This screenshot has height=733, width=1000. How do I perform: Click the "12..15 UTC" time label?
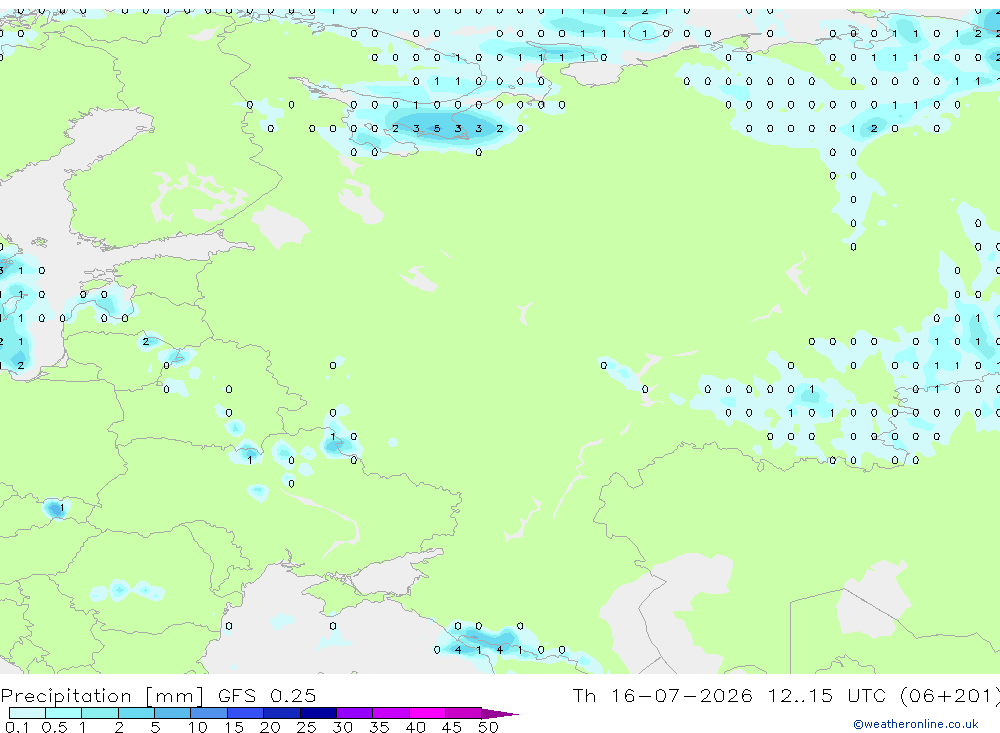tap(828, 695)
